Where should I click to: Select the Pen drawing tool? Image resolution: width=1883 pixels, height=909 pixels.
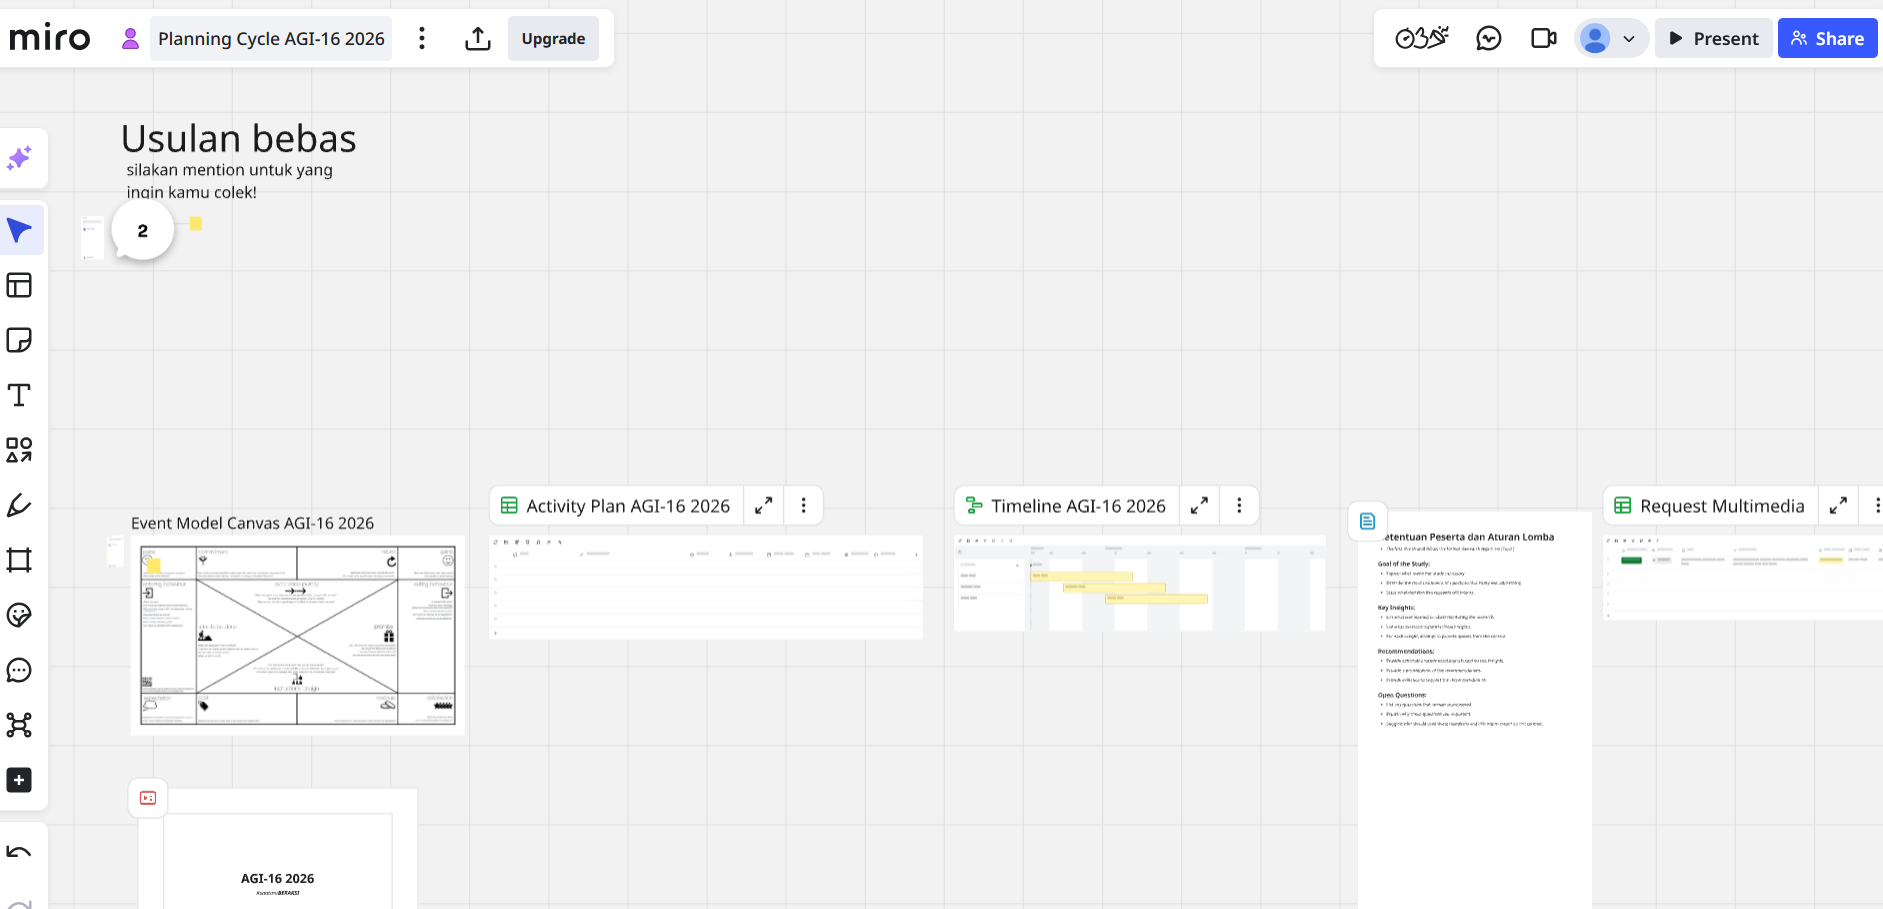20,505
